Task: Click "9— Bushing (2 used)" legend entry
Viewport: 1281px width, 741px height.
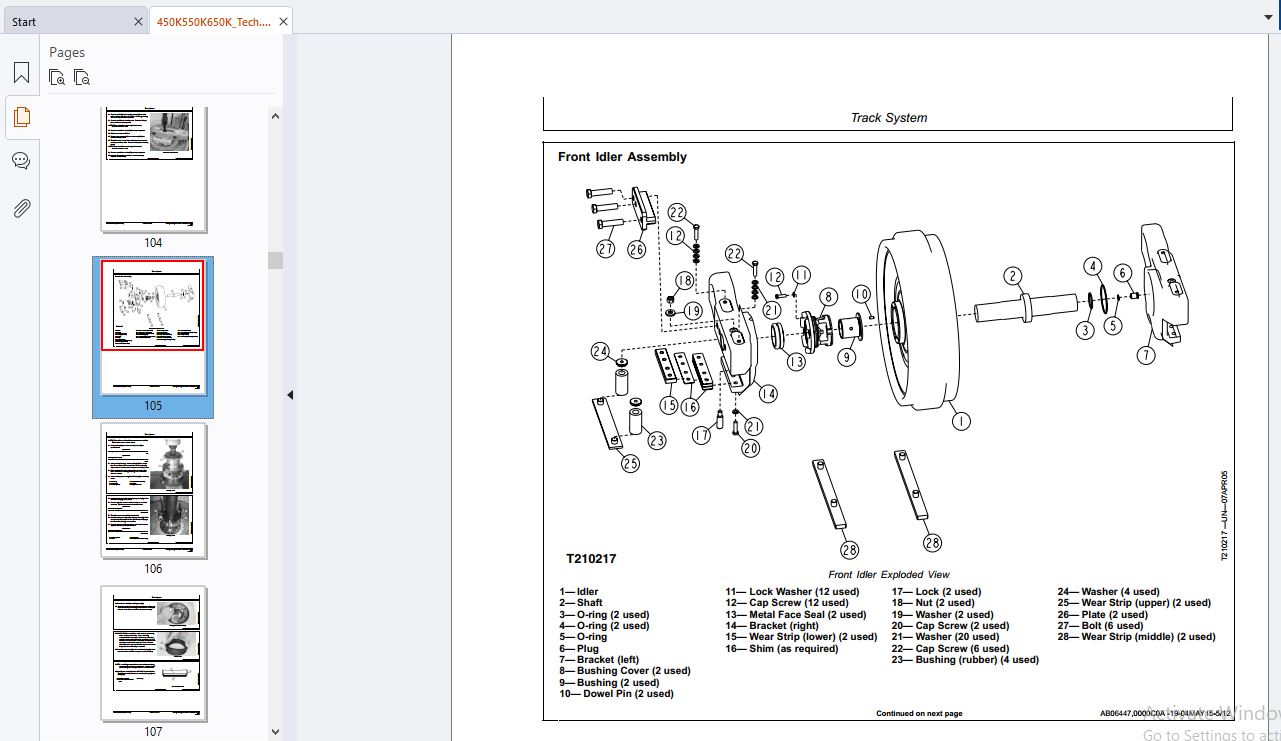Action: pos(609,683)
